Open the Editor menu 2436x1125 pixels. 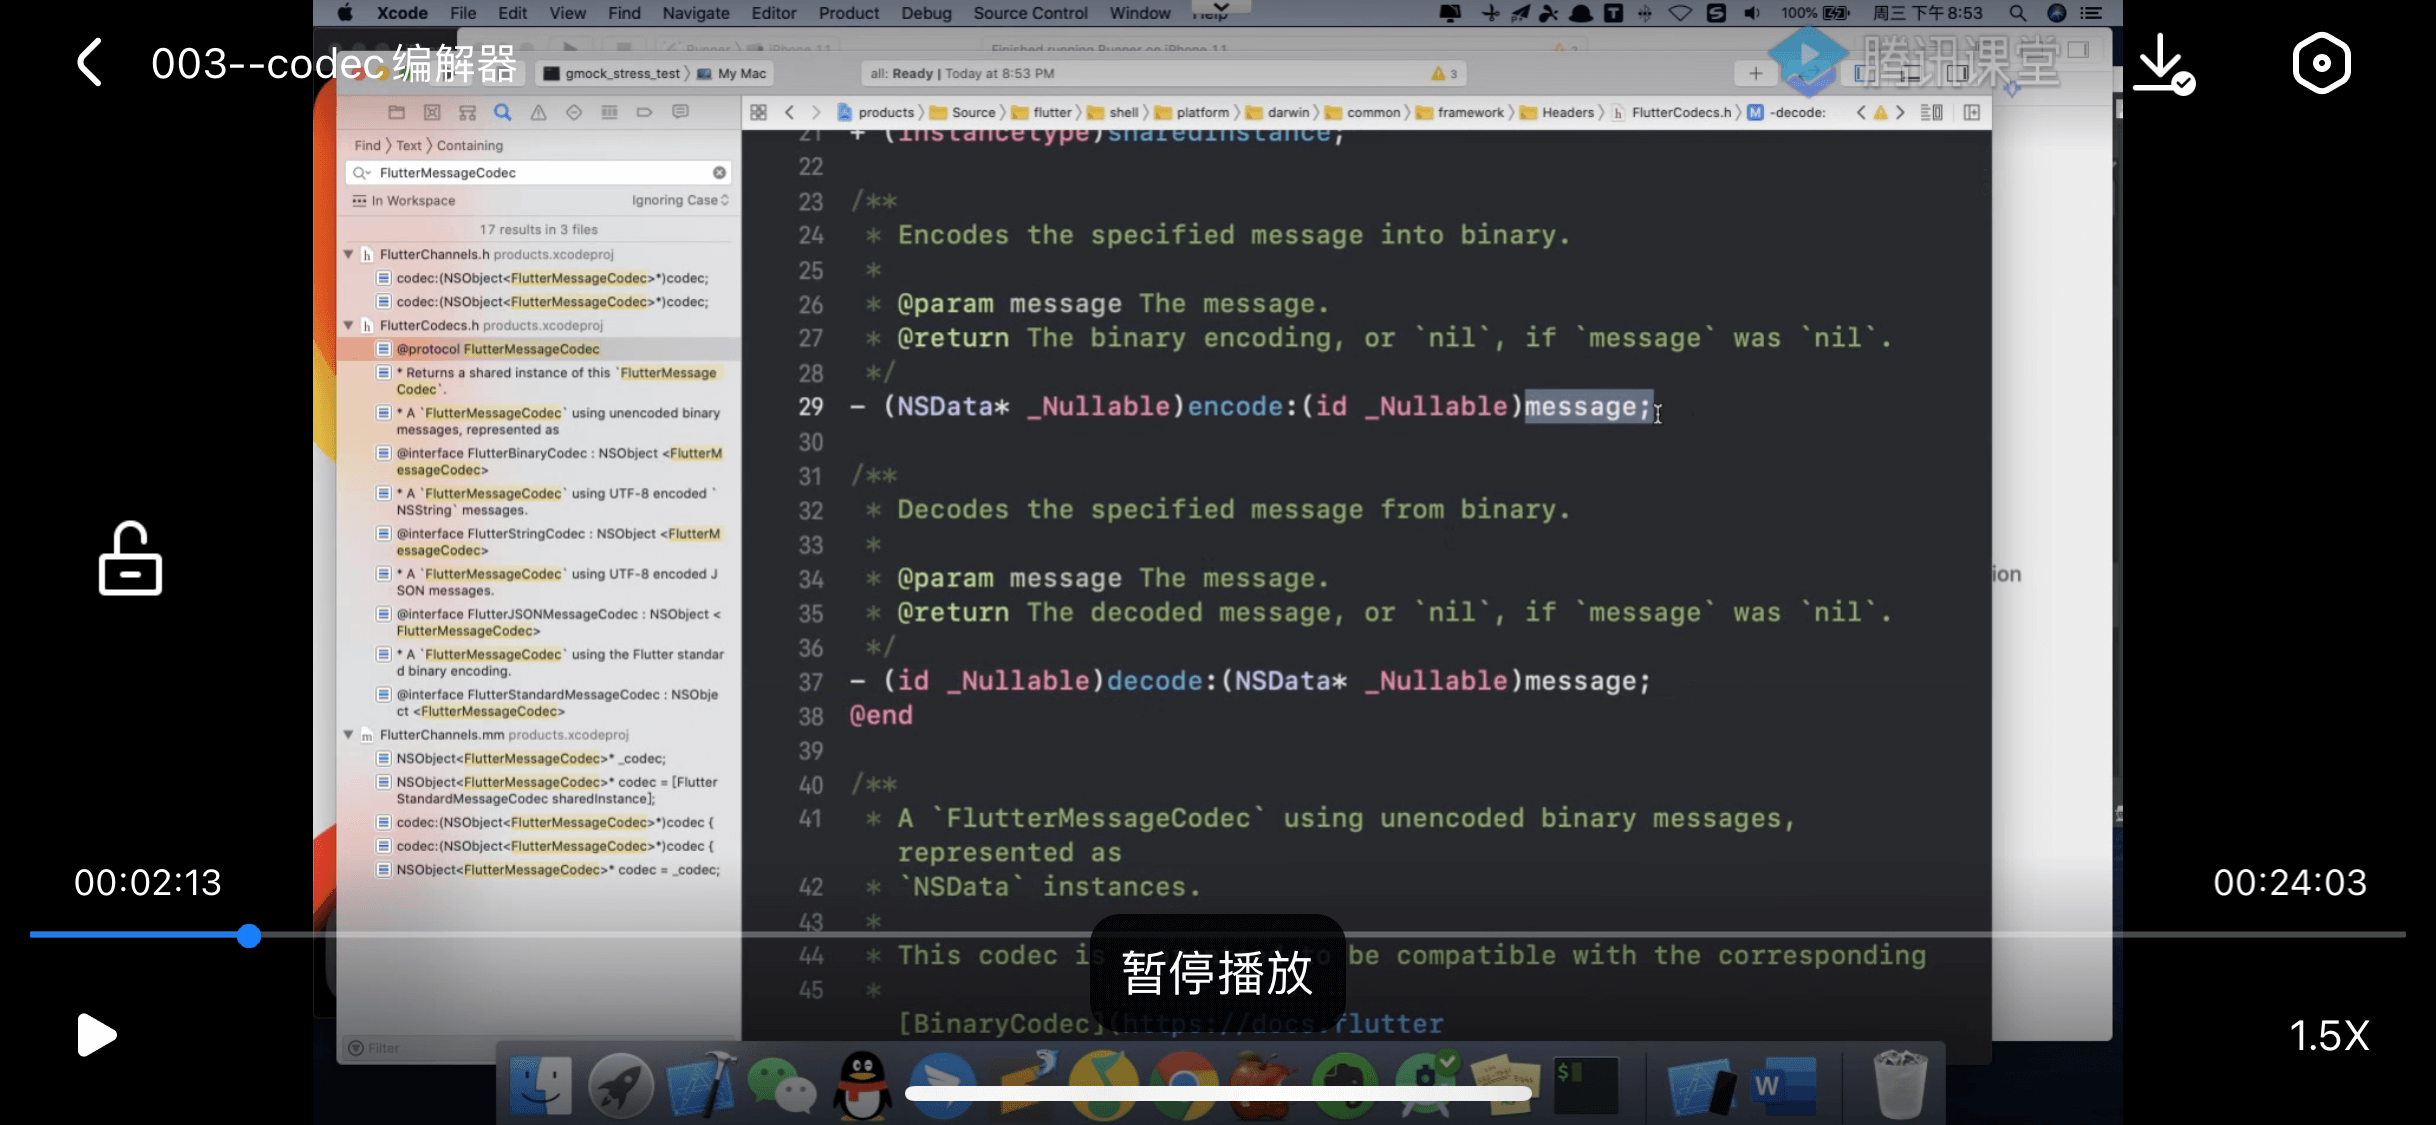[773, 13]
